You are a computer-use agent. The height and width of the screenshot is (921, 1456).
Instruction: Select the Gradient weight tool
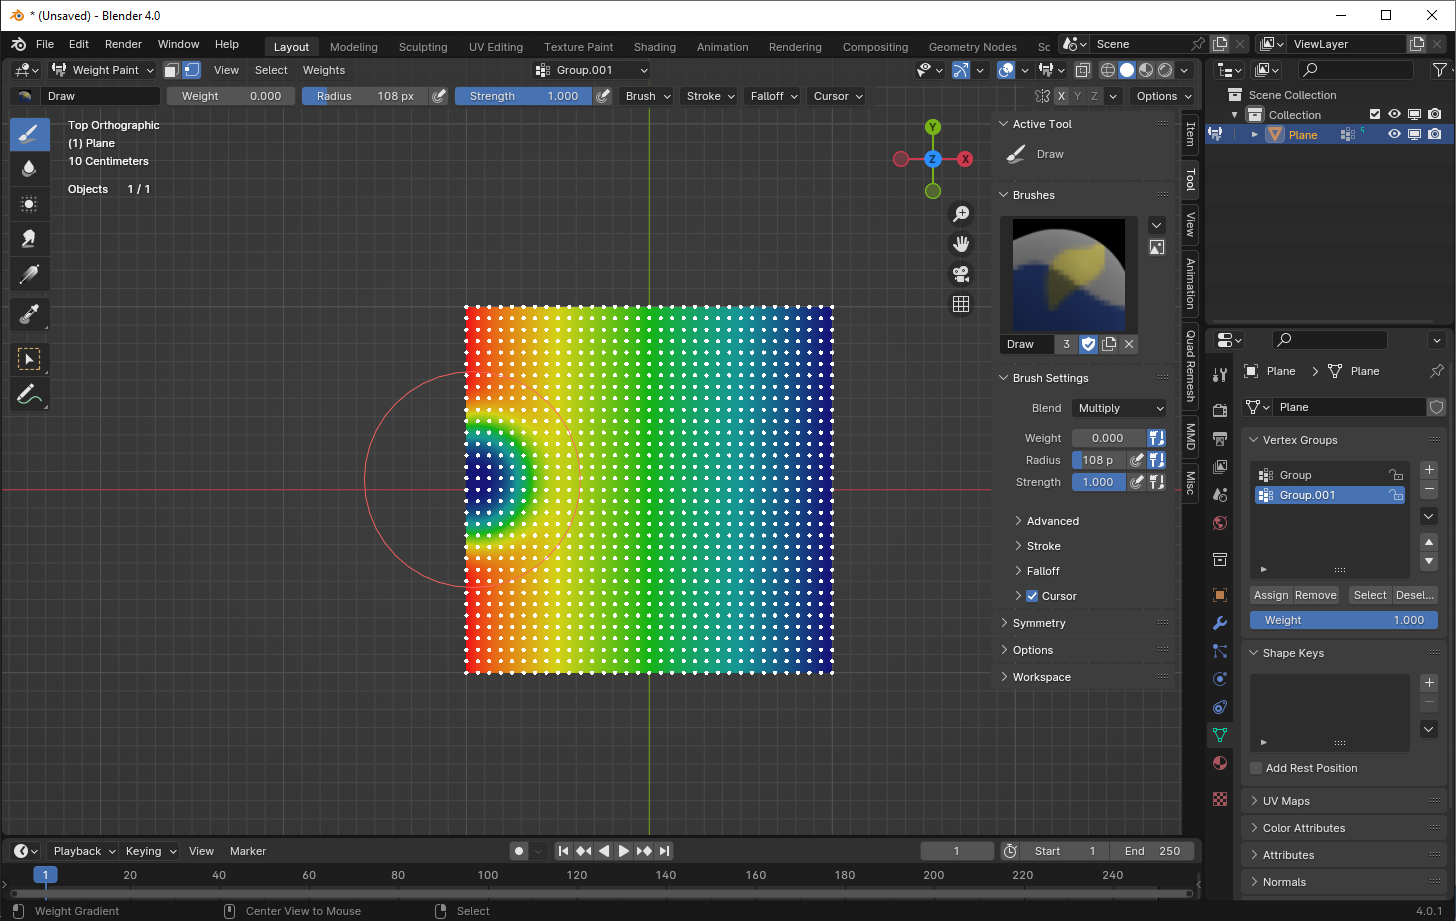coord(29,274)
